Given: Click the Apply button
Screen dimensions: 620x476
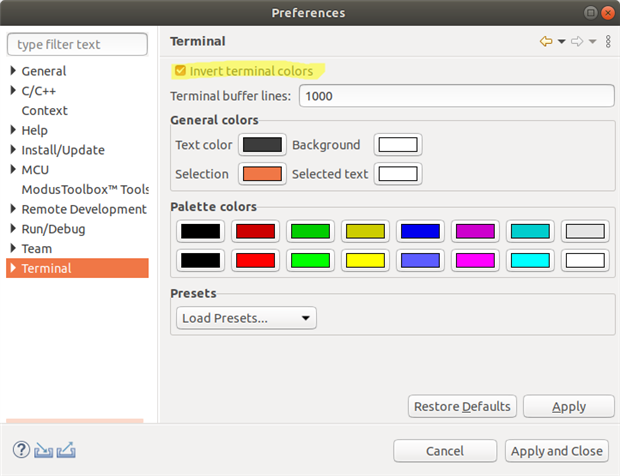Looking at the screenshot, I should 569,406.
